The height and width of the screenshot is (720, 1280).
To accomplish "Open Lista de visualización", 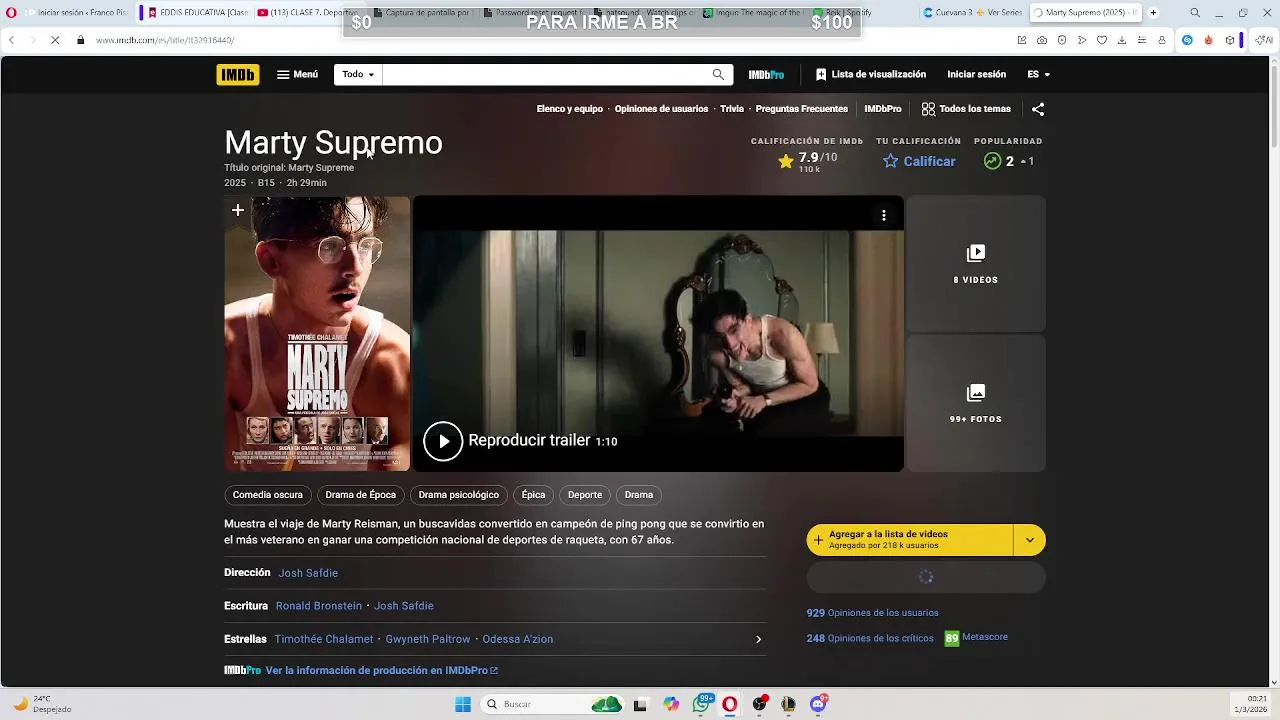I will point(870,75).
